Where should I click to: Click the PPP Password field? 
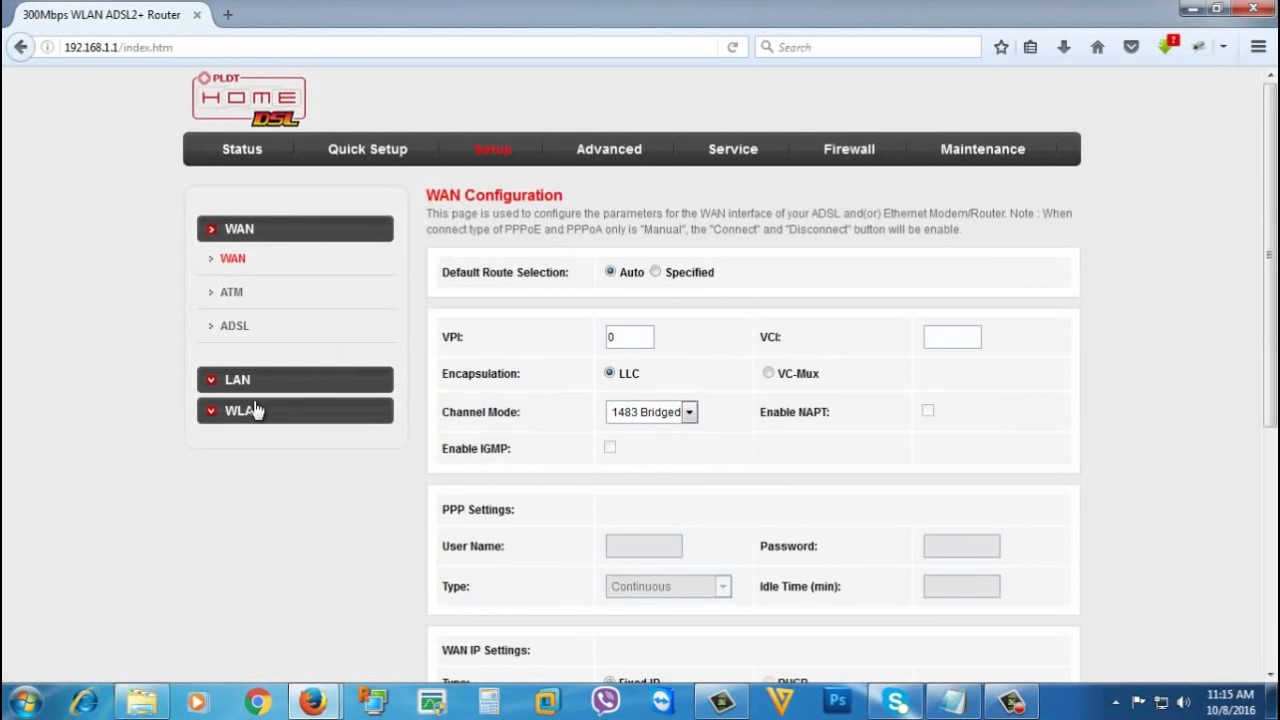[x=962, y=546]
